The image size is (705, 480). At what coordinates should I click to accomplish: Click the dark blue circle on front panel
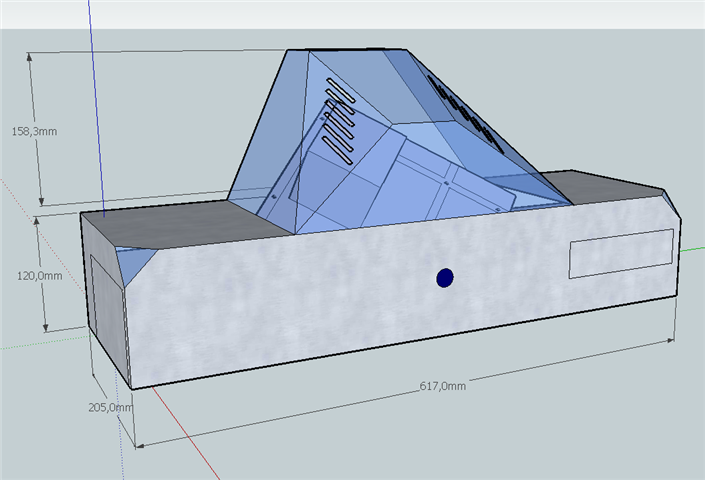(x=445, y=278)
